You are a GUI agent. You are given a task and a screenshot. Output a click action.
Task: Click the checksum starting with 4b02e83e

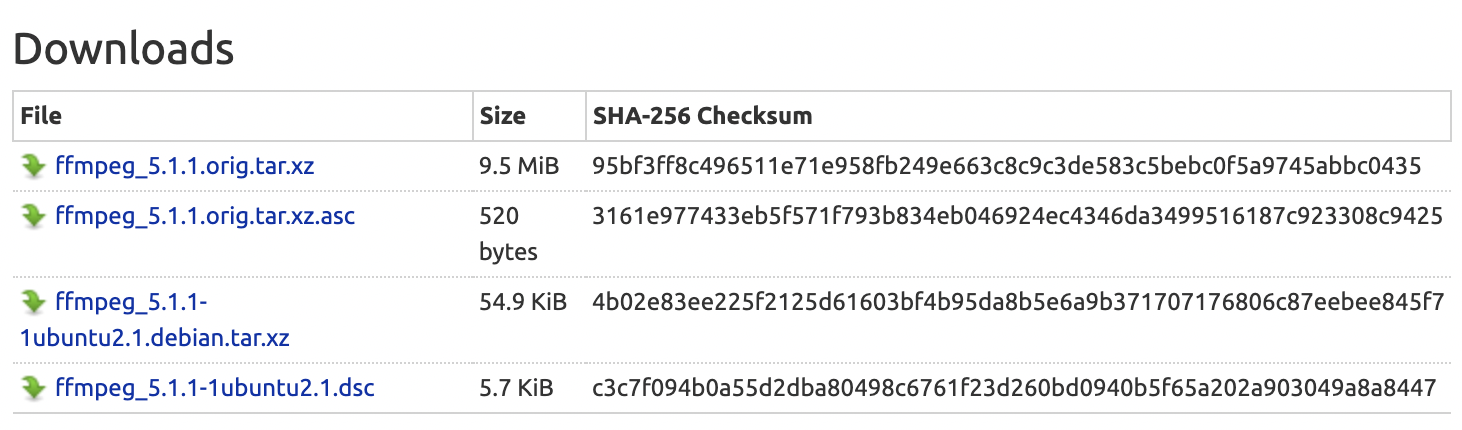pyautogui.click(x=1018, y=301)
